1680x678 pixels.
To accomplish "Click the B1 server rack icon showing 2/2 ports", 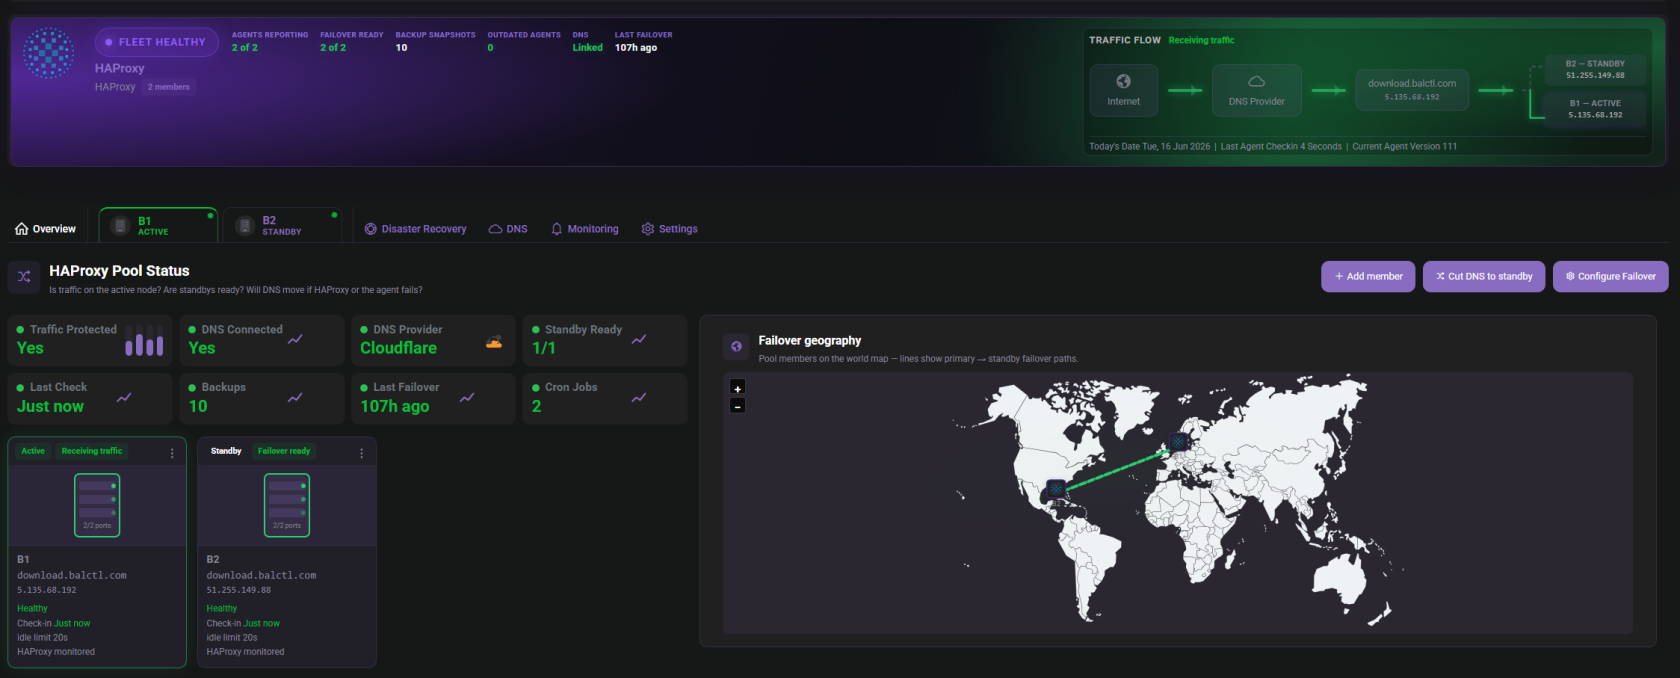I will click(97, 505).
